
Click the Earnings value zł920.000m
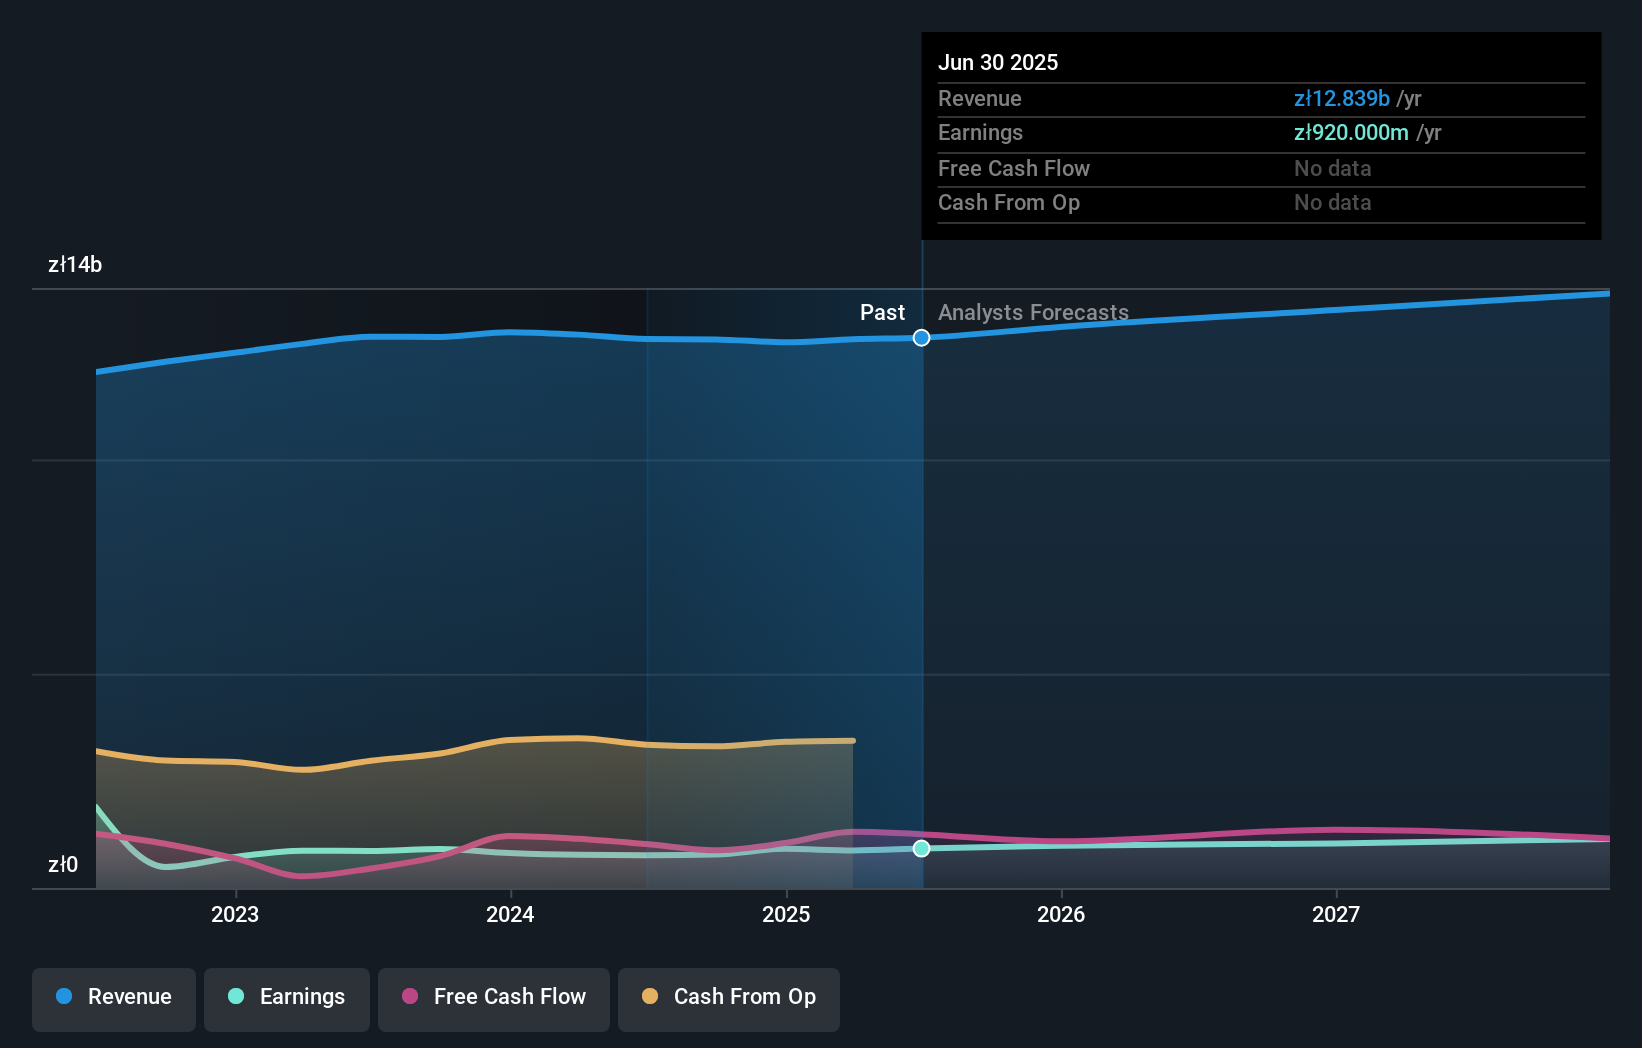pos(1349,133)
